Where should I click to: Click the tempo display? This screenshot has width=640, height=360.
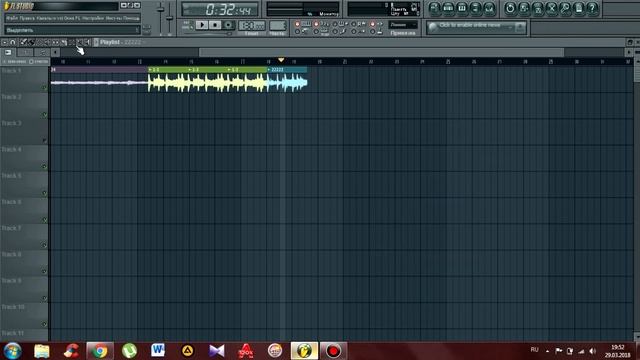pyautogui.click(x=252, y=25)
